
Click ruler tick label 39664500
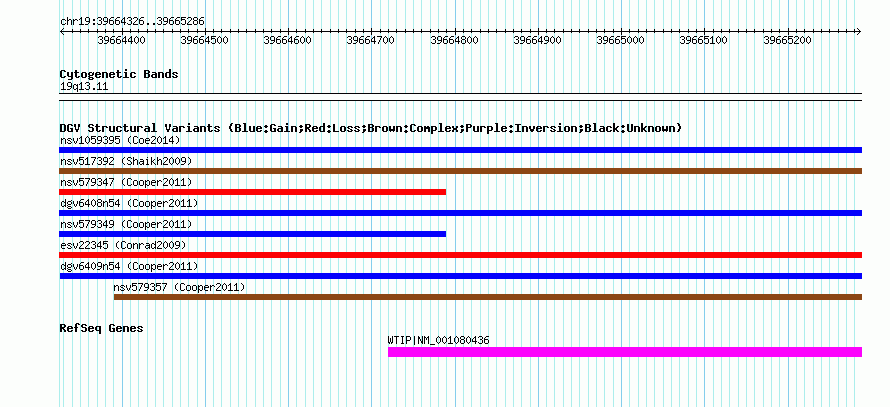pos(204,40)
